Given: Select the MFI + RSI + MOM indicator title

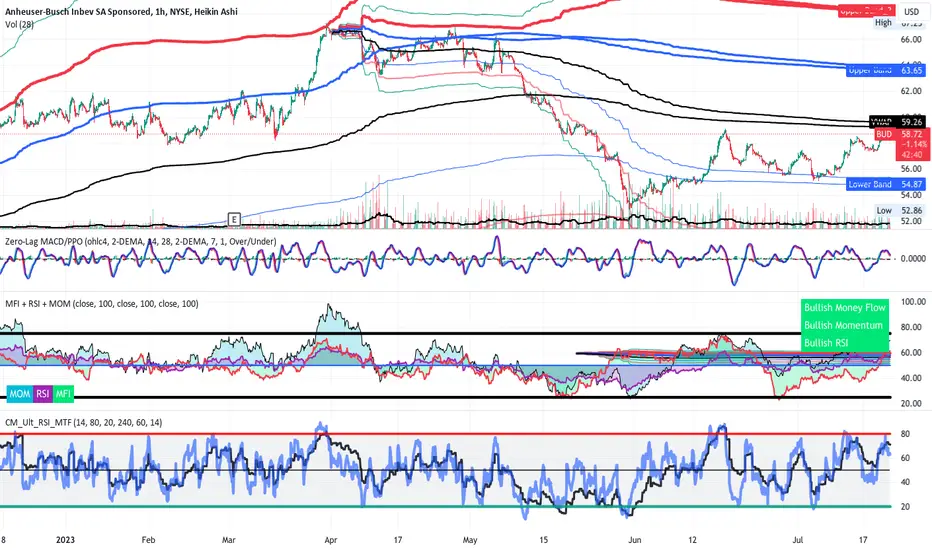Looking at the screenshot, I should coord(102,303).
